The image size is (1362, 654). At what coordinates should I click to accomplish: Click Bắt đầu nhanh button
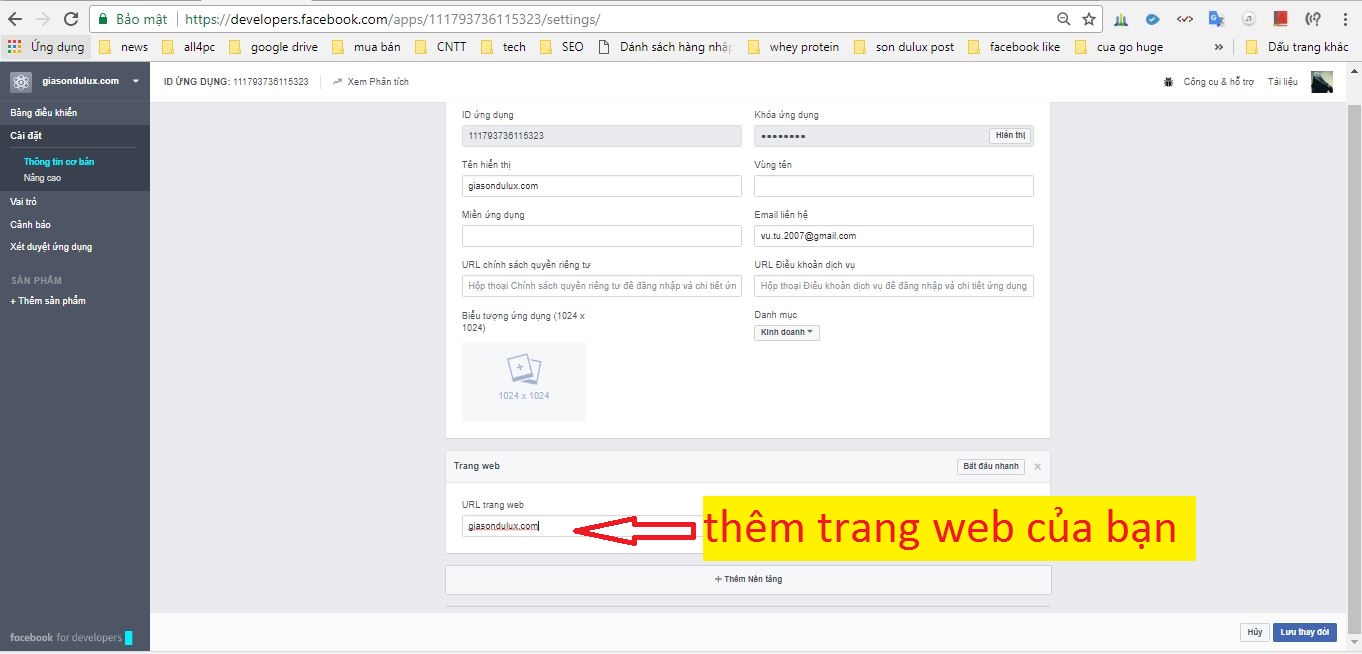[x=990, y=466]
